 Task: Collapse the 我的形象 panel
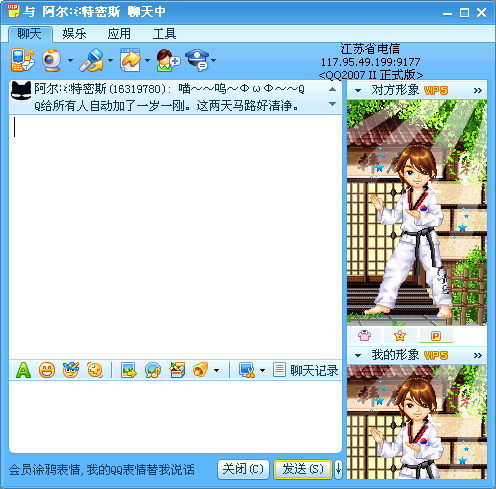(x=358, y=355)
